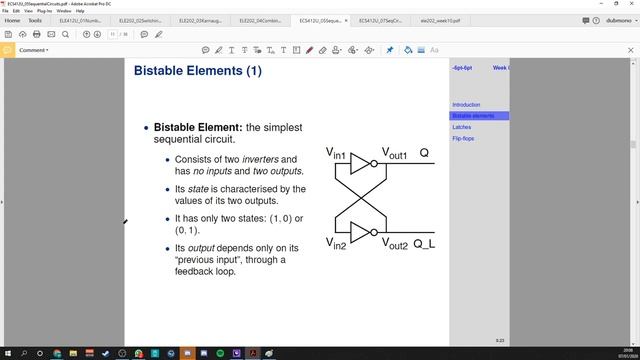Select the sticky note tool in the Comment toolbar
The height and width of the screenshot is (360, 640).
tap(206, 50)
